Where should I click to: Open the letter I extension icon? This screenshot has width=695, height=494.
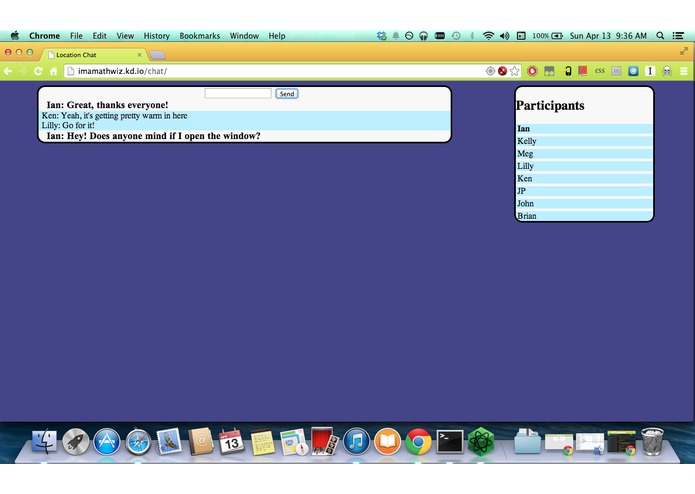[650, 71]
